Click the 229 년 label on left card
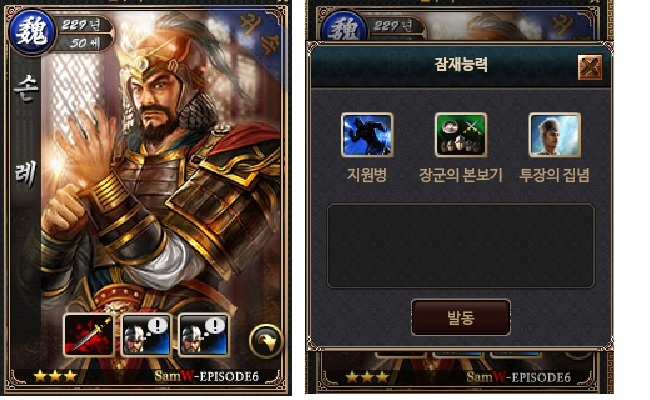This screenshot has height=400, width=650. (82, 24)
